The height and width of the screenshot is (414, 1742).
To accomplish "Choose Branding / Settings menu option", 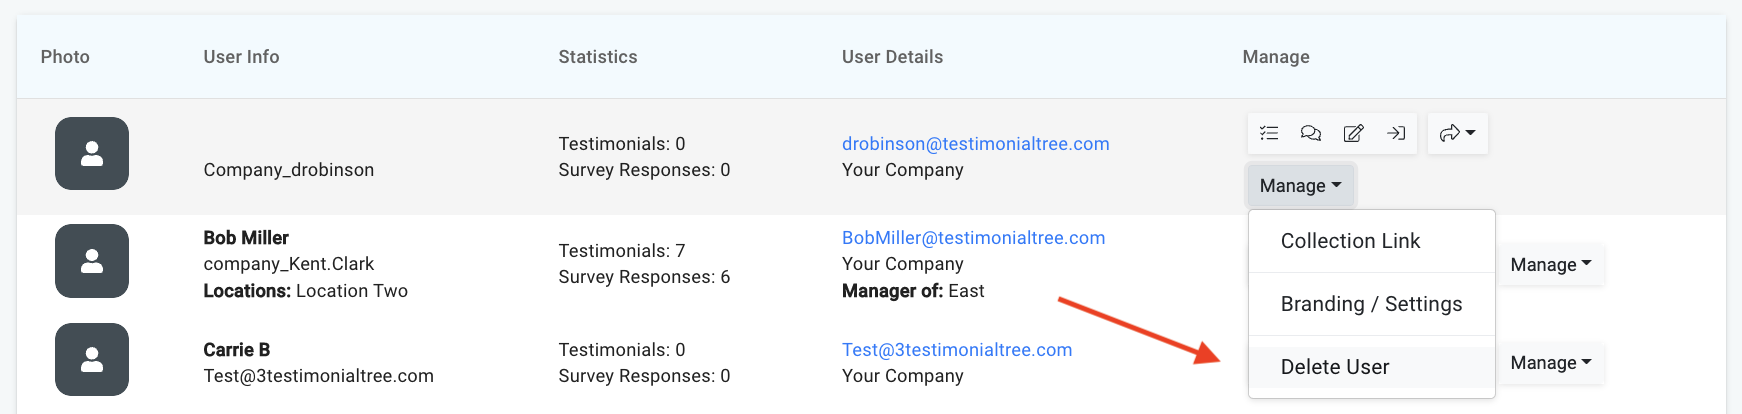I will coord(1371,304).
